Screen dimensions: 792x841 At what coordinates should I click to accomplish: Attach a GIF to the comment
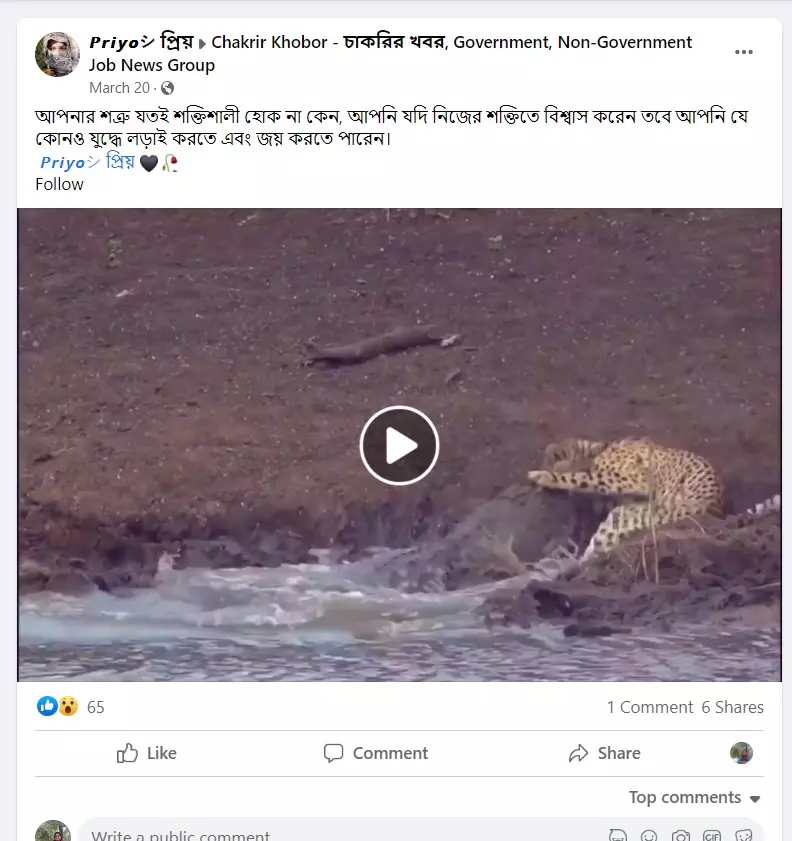712,835
